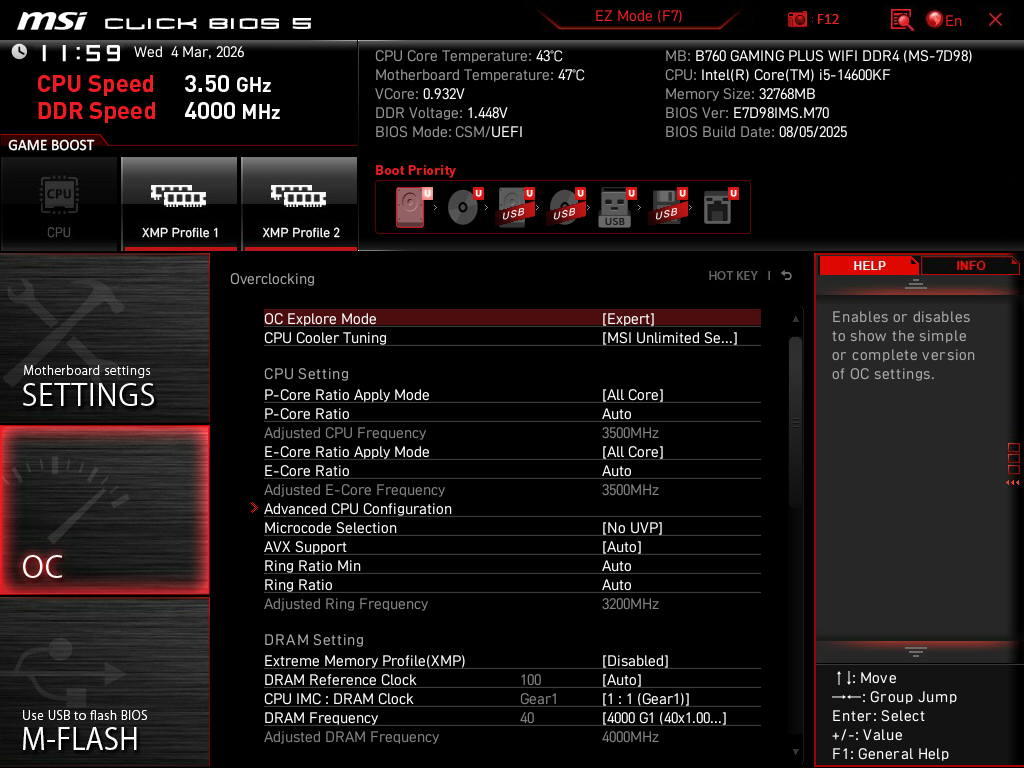Open DRAM Frequency selection
Viewport: 1024px width, 768px height.
pyautogui.click(x=512, y=717)
